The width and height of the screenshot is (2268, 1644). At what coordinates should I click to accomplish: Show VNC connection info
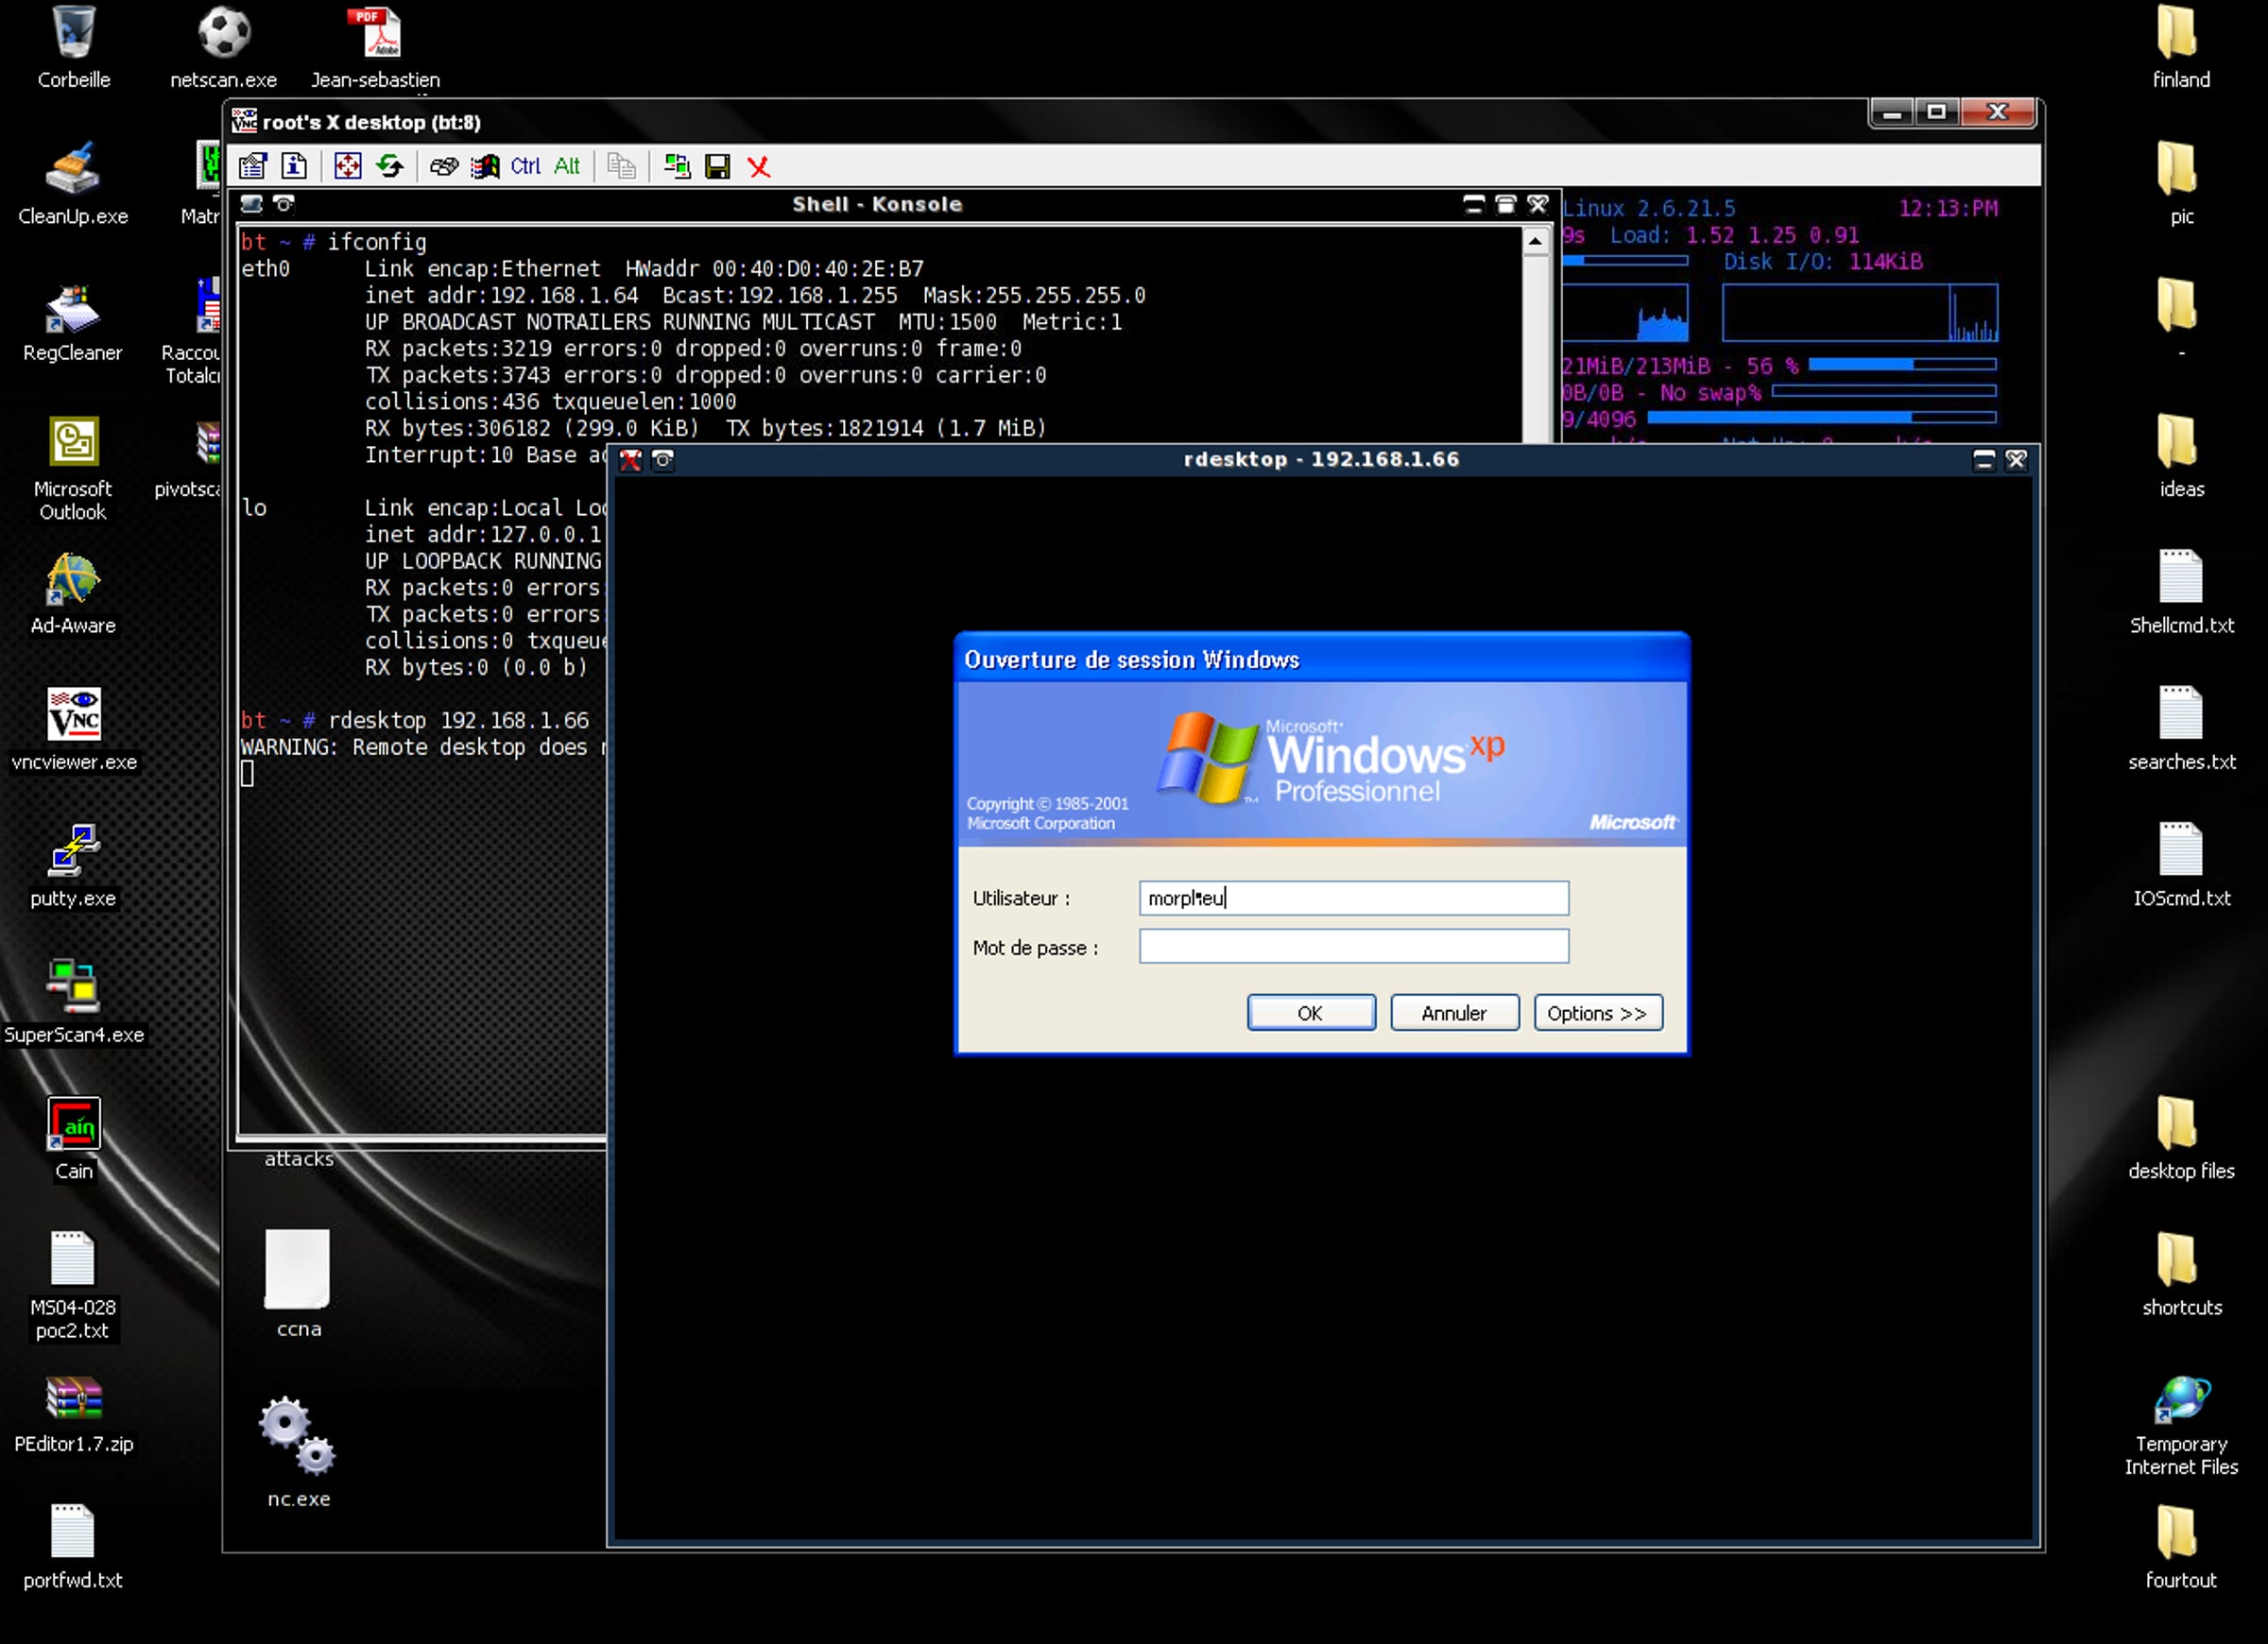point(294,166)
